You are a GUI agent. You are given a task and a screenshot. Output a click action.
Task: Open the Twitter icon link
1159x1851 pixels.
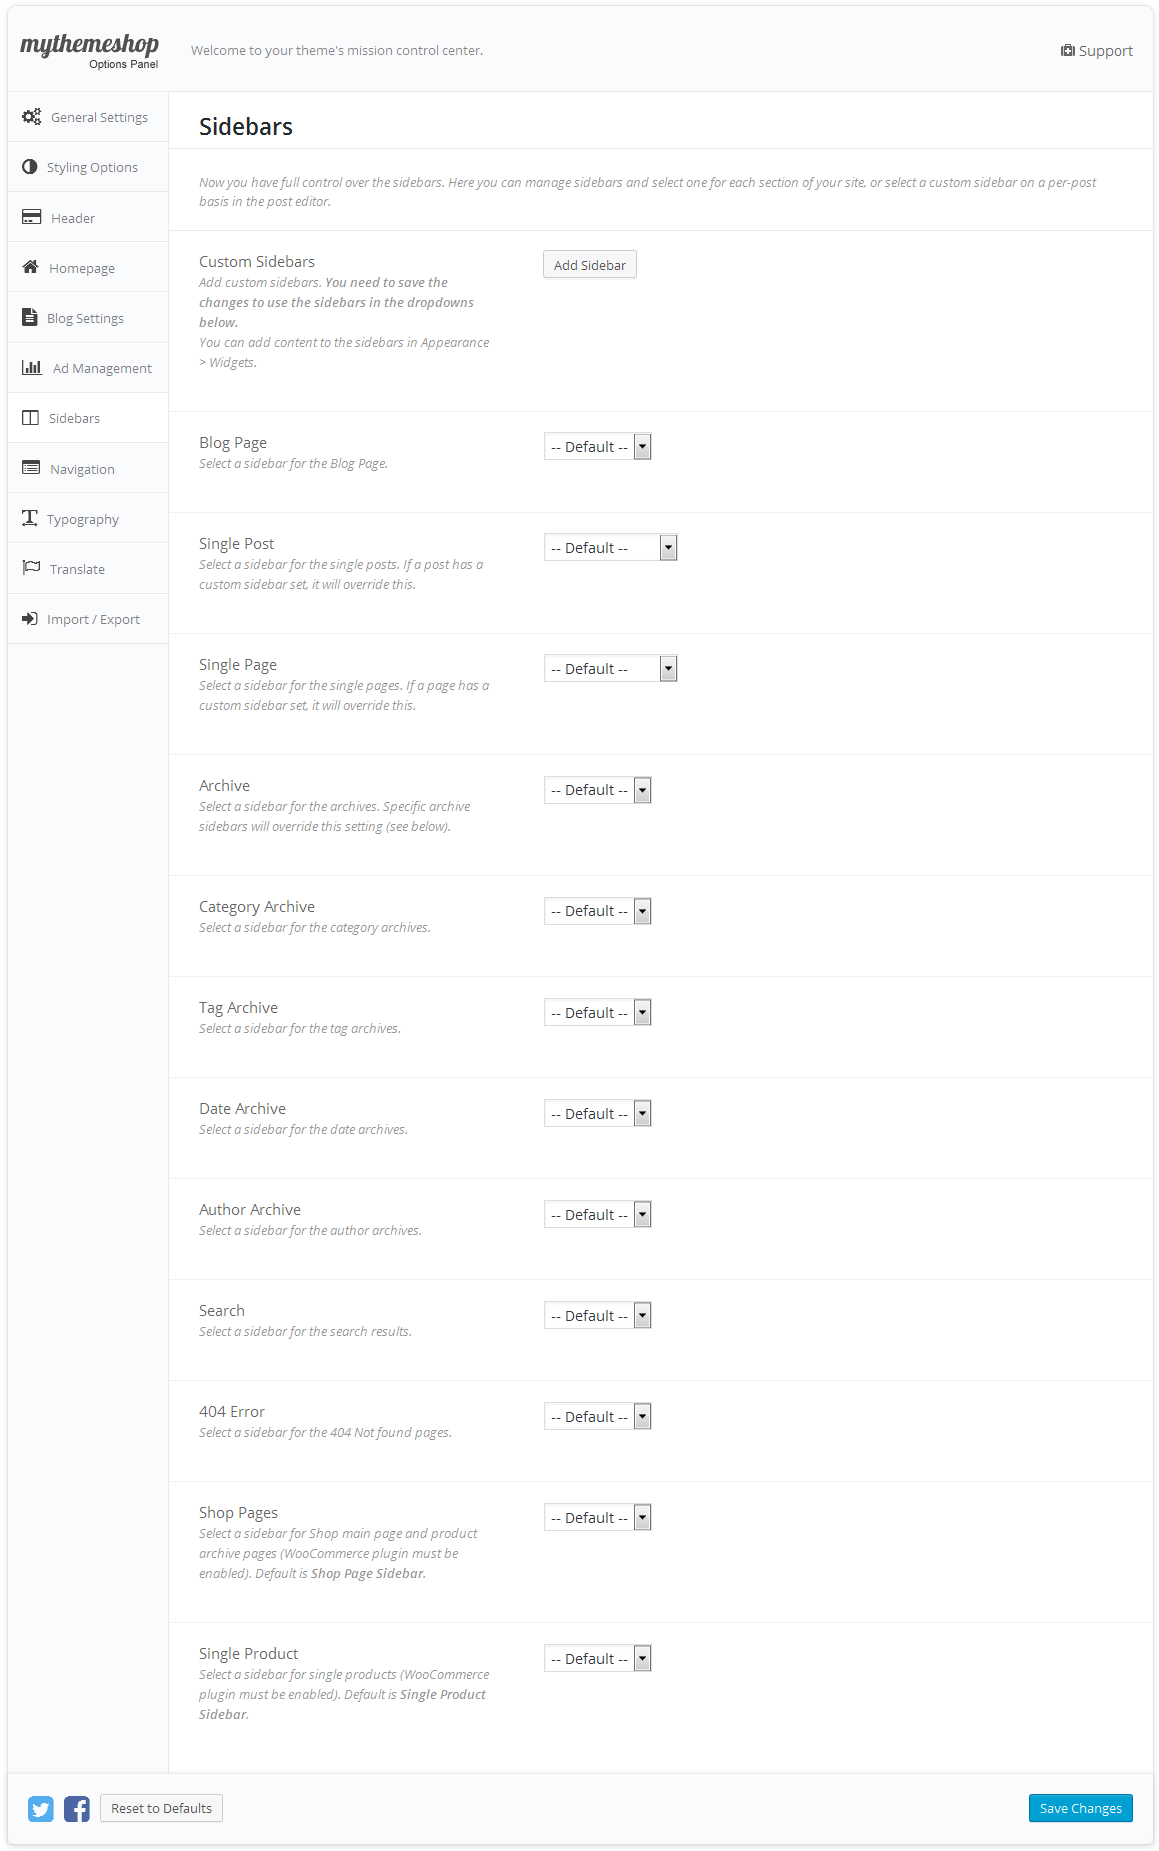41,1808
